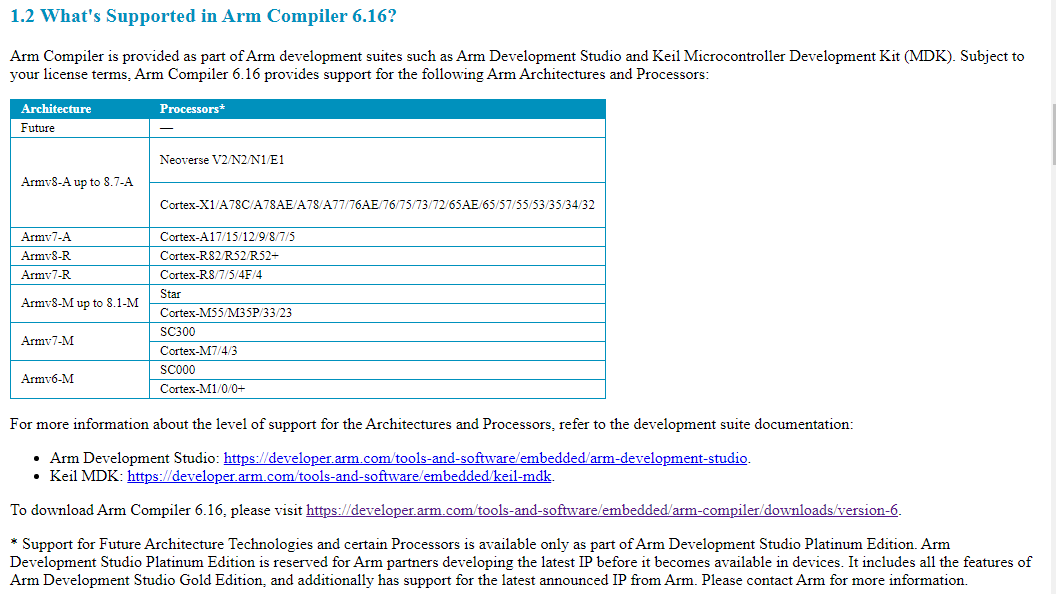Click the "SC000" cell
Screen dimensions: 1056x594
(x=377, y=370)
